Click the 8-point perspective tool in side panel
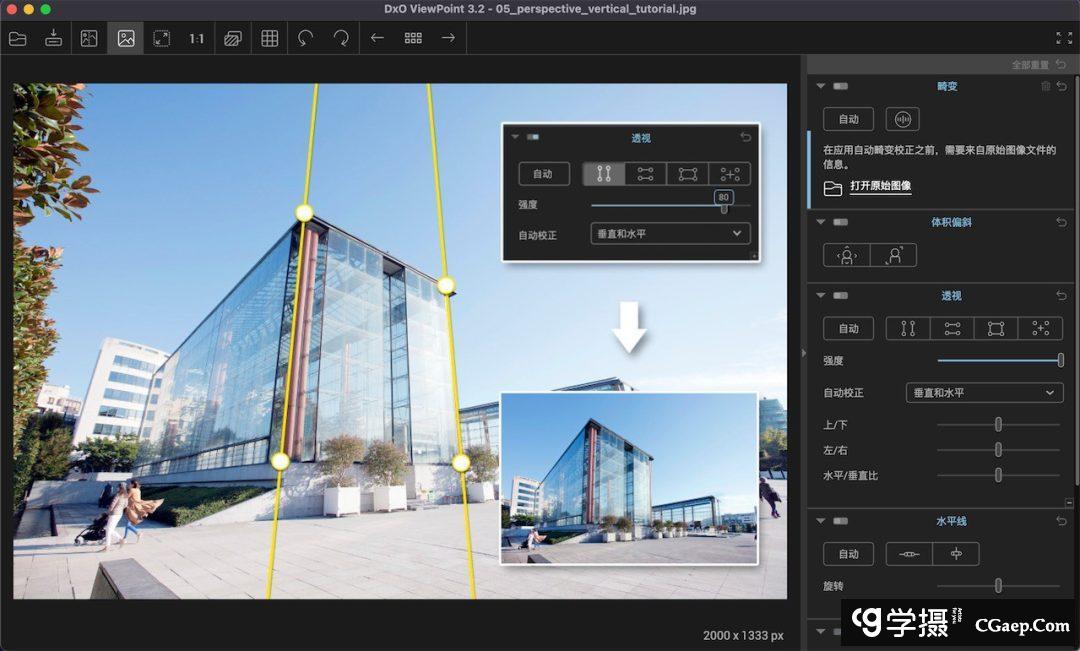 point(1040,328)
